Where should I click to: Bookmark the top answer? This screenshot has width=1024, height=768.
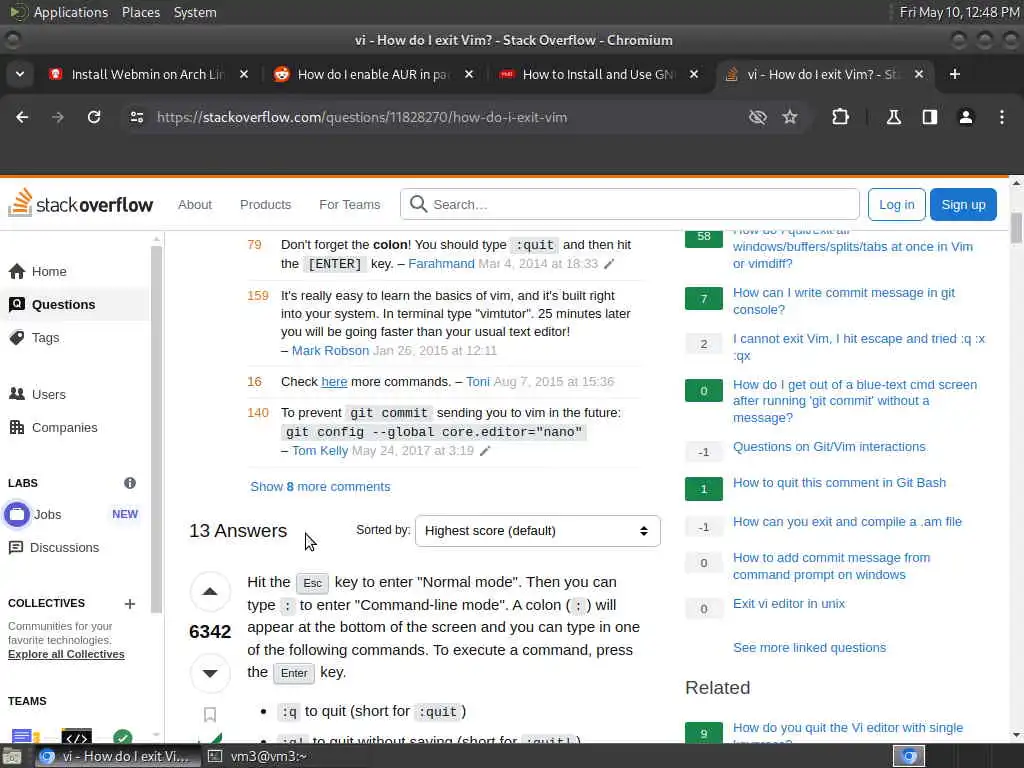[210, 714]
